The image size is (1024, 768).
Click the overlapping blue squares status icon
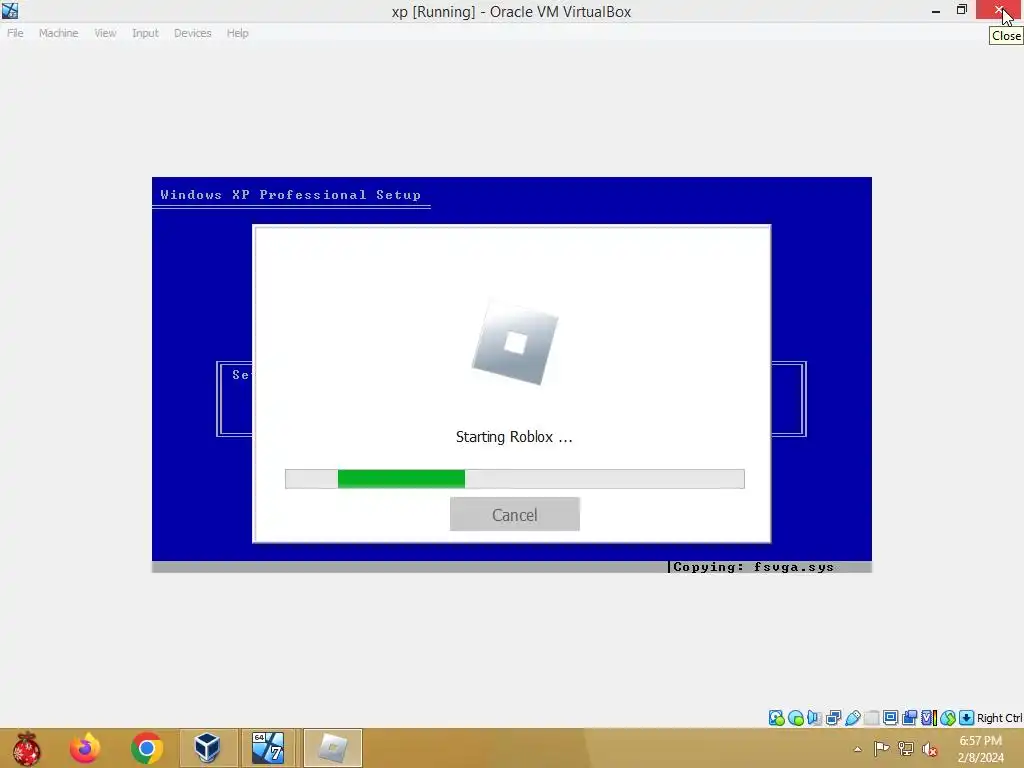tap(909, 718)
